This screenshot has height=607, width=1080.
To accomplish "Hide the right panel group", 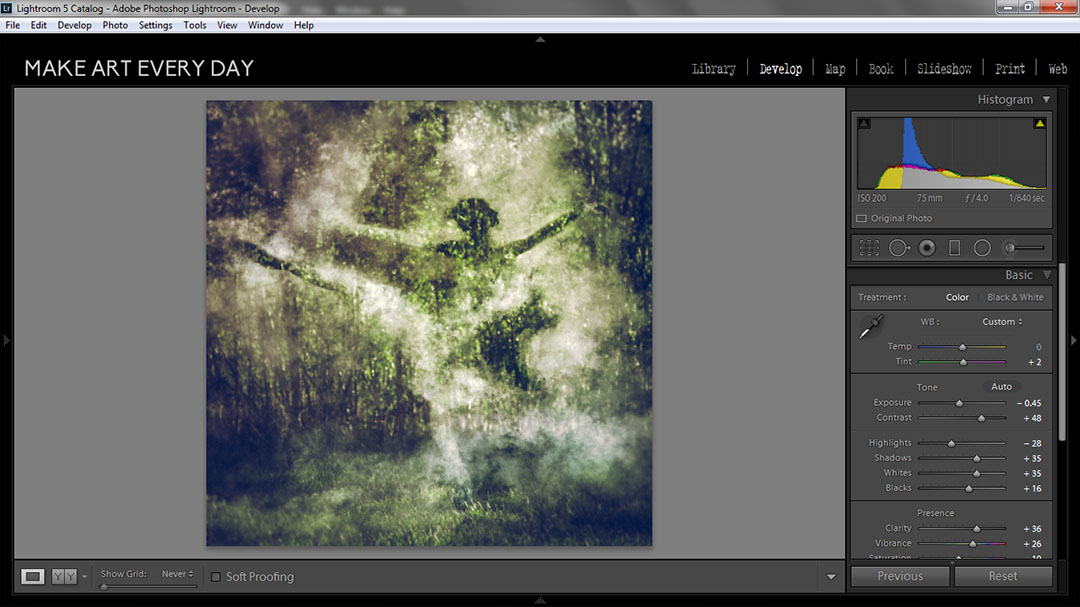I will [1073, 340].
